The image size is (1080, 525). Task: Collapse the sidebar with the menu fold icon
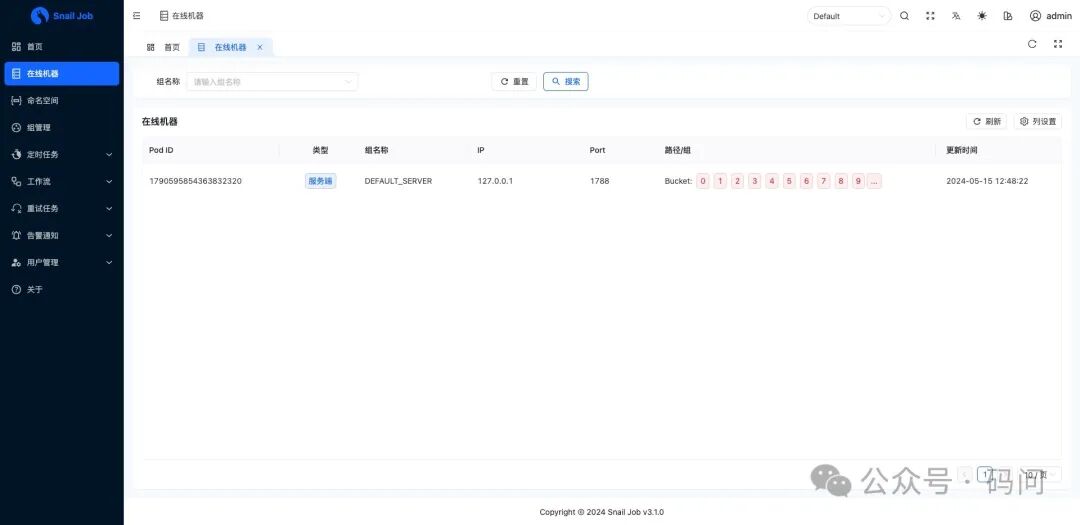click(136, 16)
